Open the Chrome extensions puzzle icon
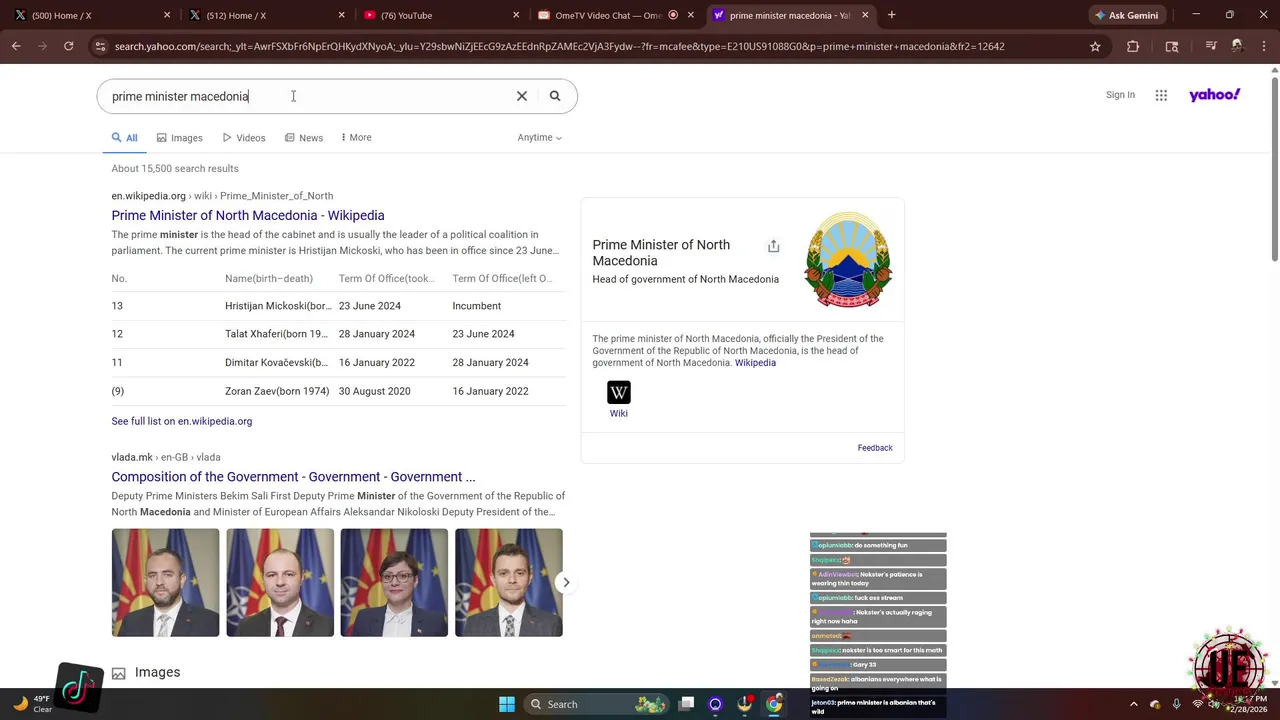Screen dimensions: 1280x720 click(1133, 46)
